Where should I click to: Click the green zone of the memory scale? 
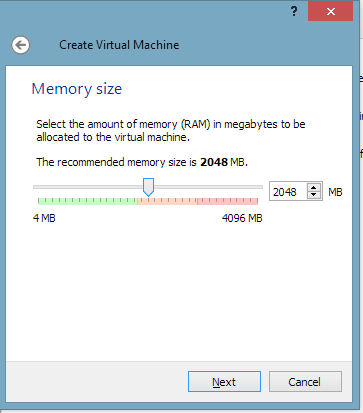click(87, 201)
